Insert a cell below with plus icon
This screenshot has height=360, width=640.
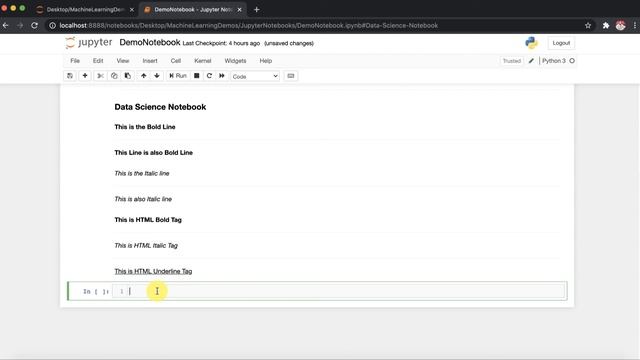[85, 76]
